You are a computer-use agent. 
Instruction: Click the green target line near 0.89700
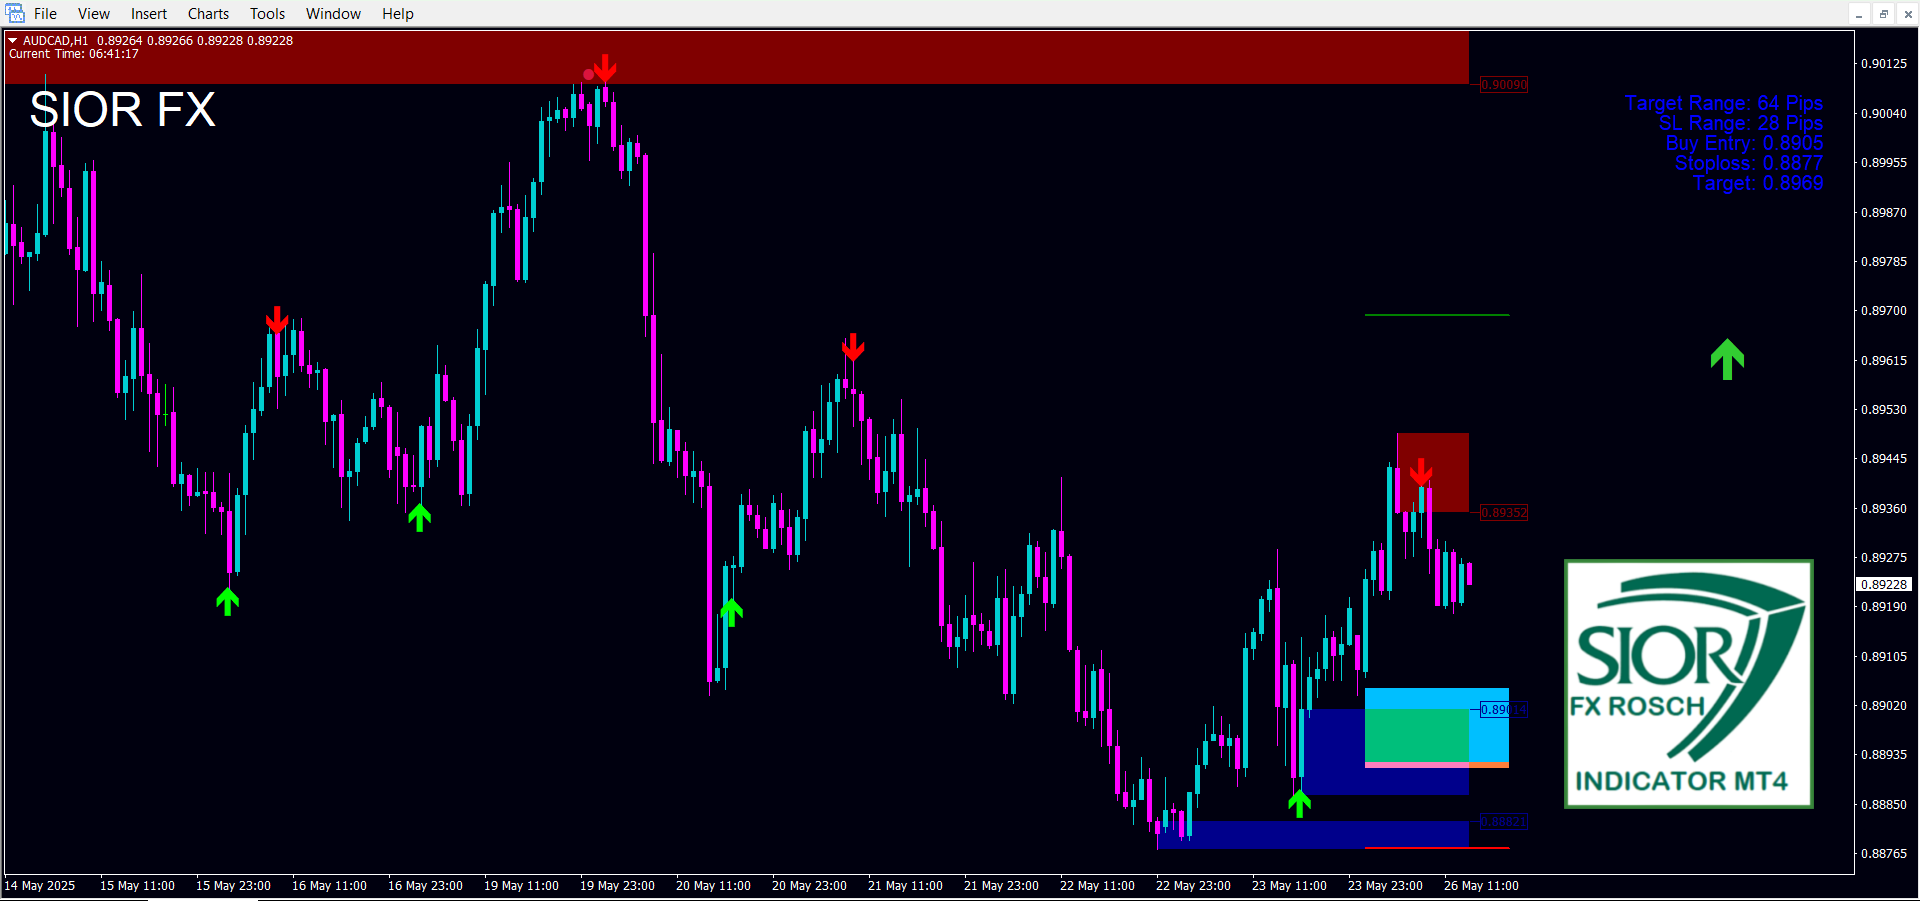point(1436,315)
